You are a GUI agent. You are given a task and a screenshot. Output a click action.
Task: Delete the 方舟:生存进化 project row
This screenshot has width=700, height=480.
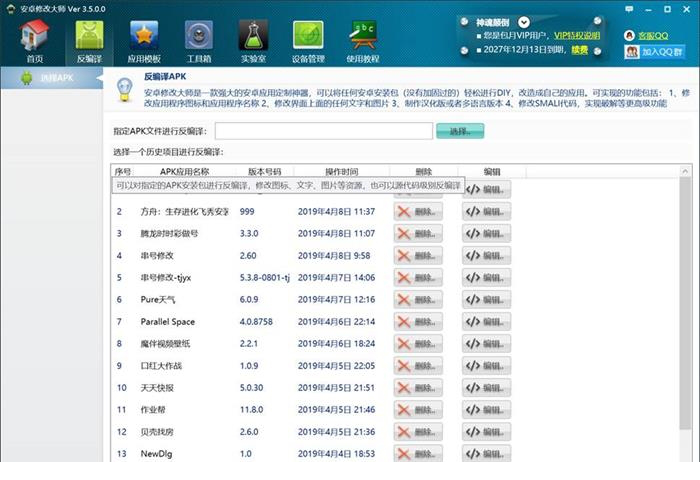[418, 211]
